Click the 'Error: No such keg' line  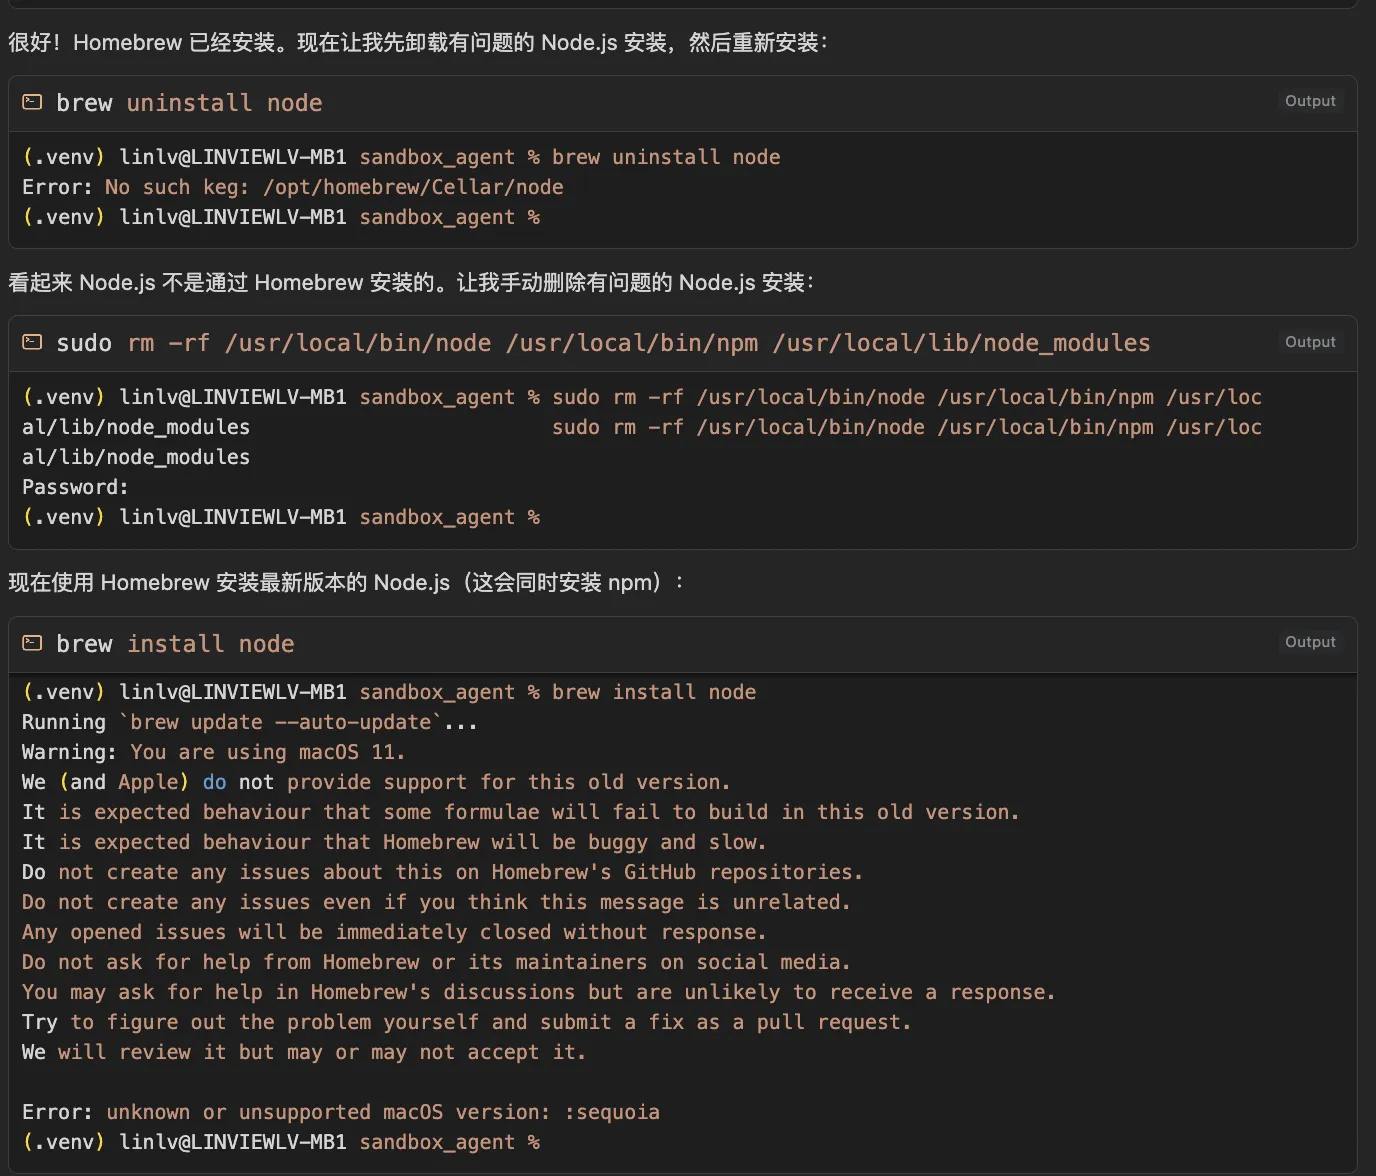point(293,187)
